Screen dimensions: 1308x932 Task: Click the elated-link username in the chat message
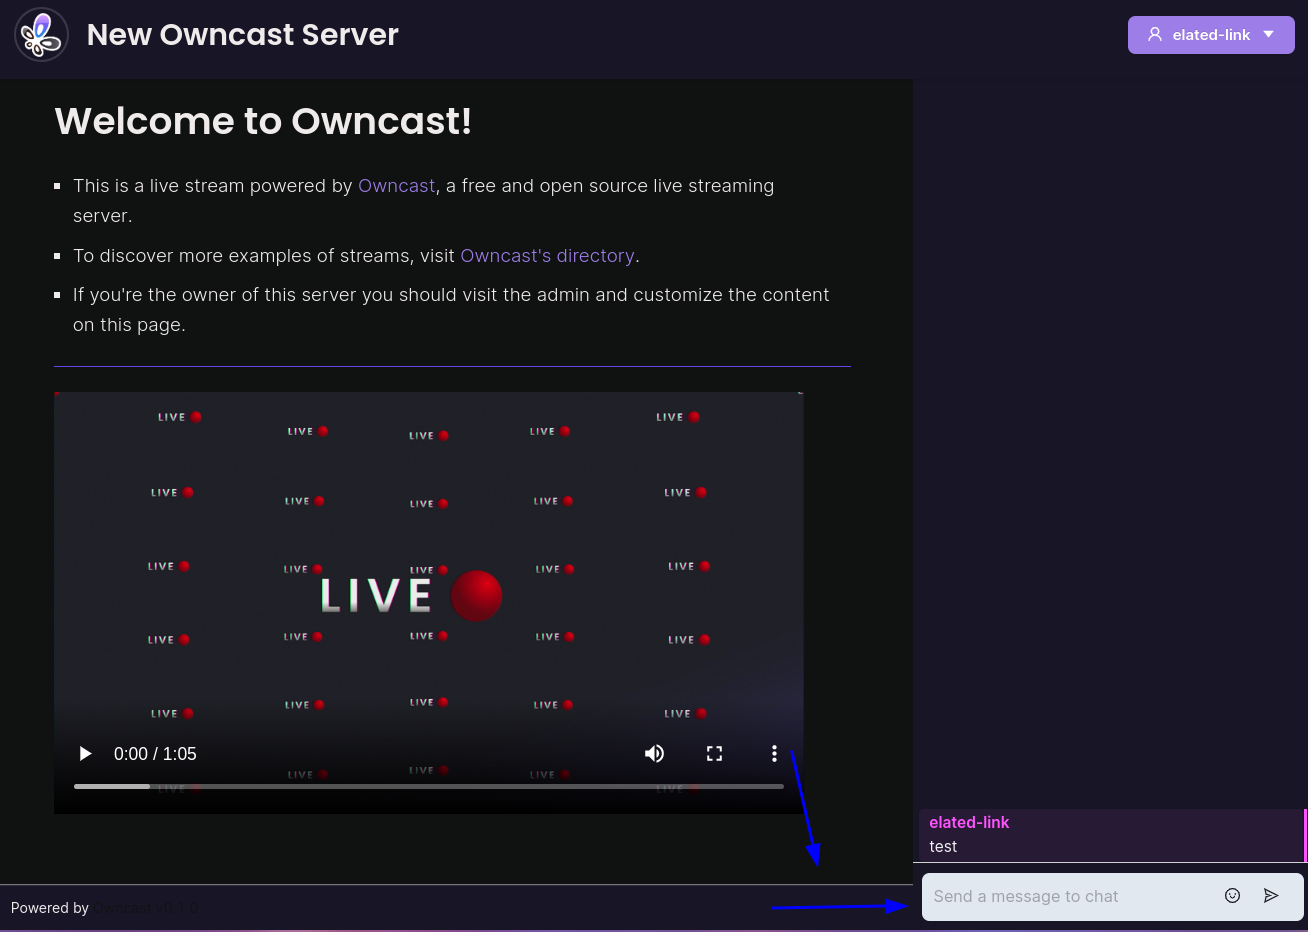pyautogui.click(x=969, y=822)
